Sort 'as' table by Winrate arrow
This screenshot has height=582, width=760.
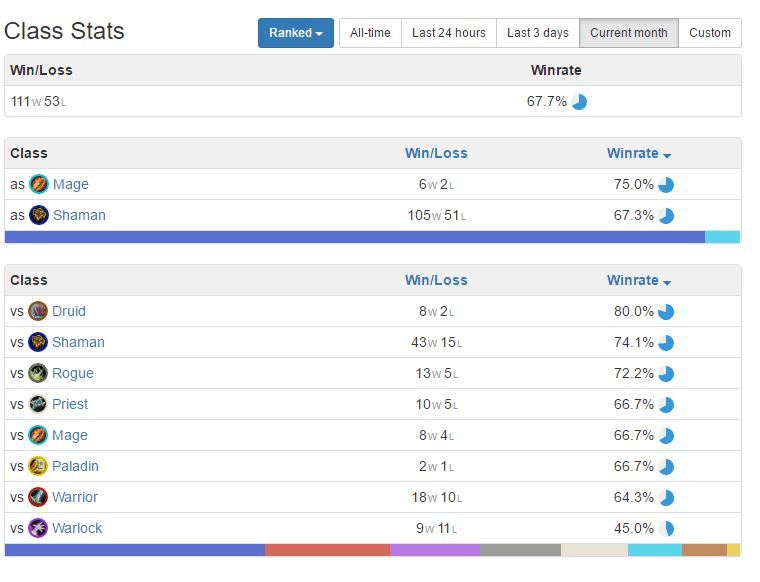pos(667,156)
